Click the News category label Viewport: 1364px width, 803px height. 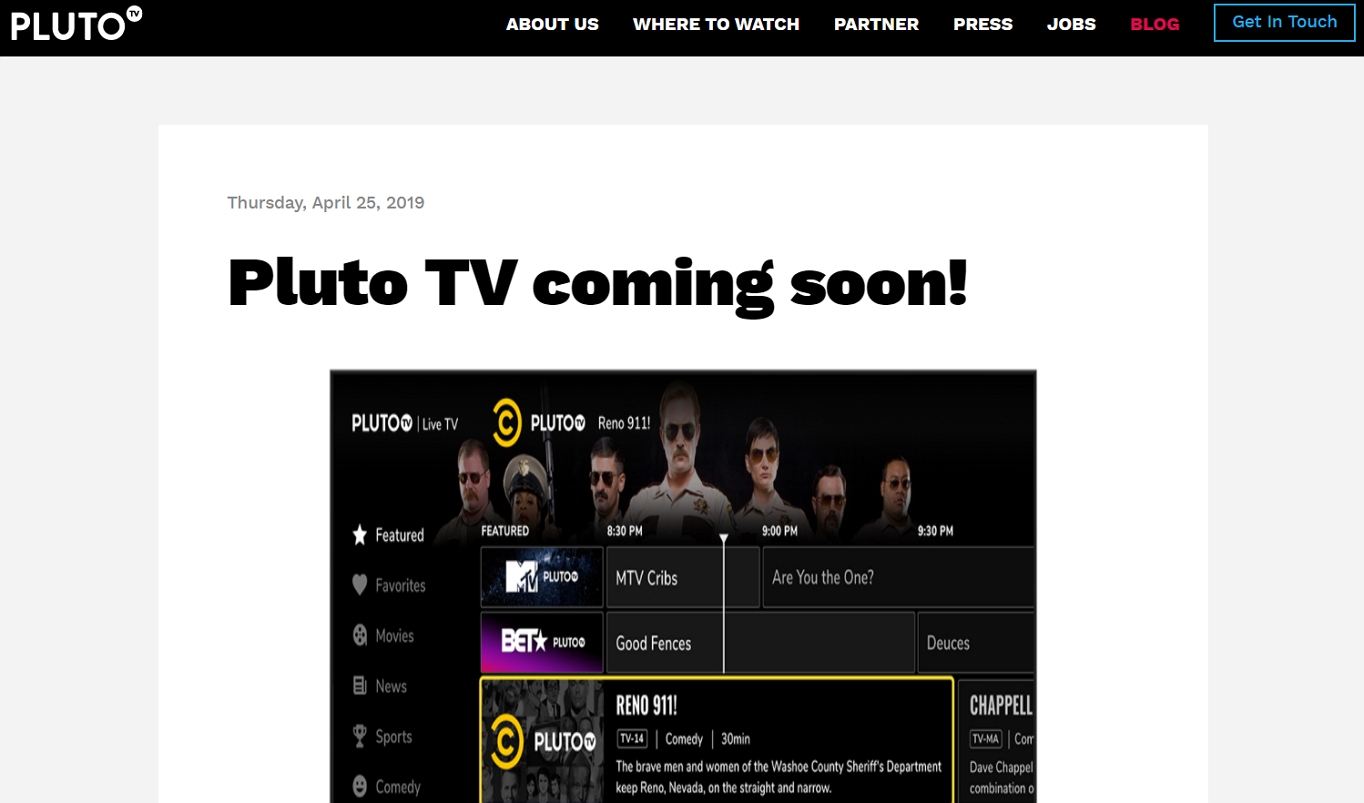(x=391, y=686)
